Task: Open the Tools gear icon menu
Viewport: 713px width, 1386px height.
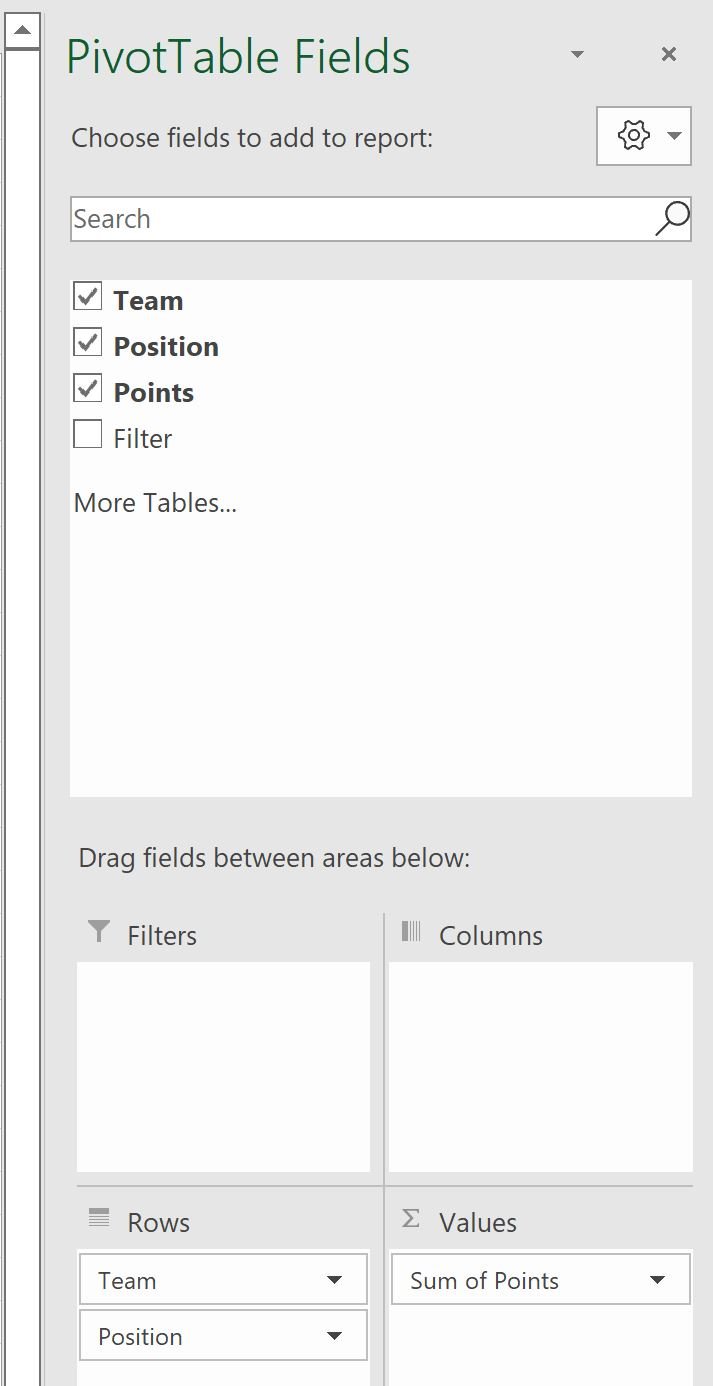Action: coord(643,135)
